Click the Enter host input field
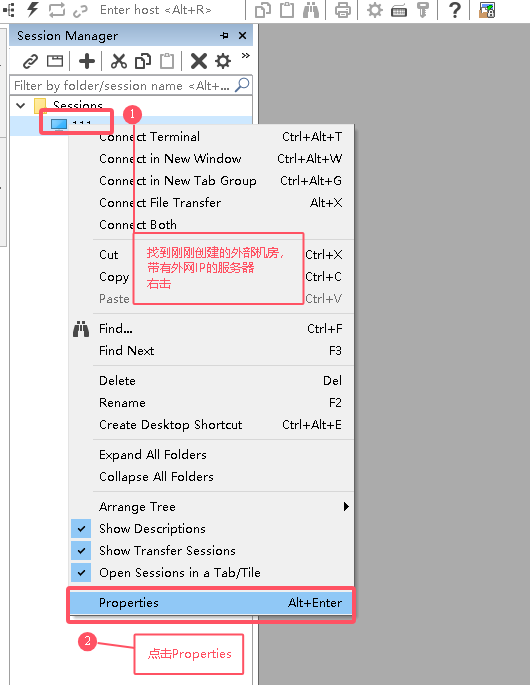 (170, 10)
